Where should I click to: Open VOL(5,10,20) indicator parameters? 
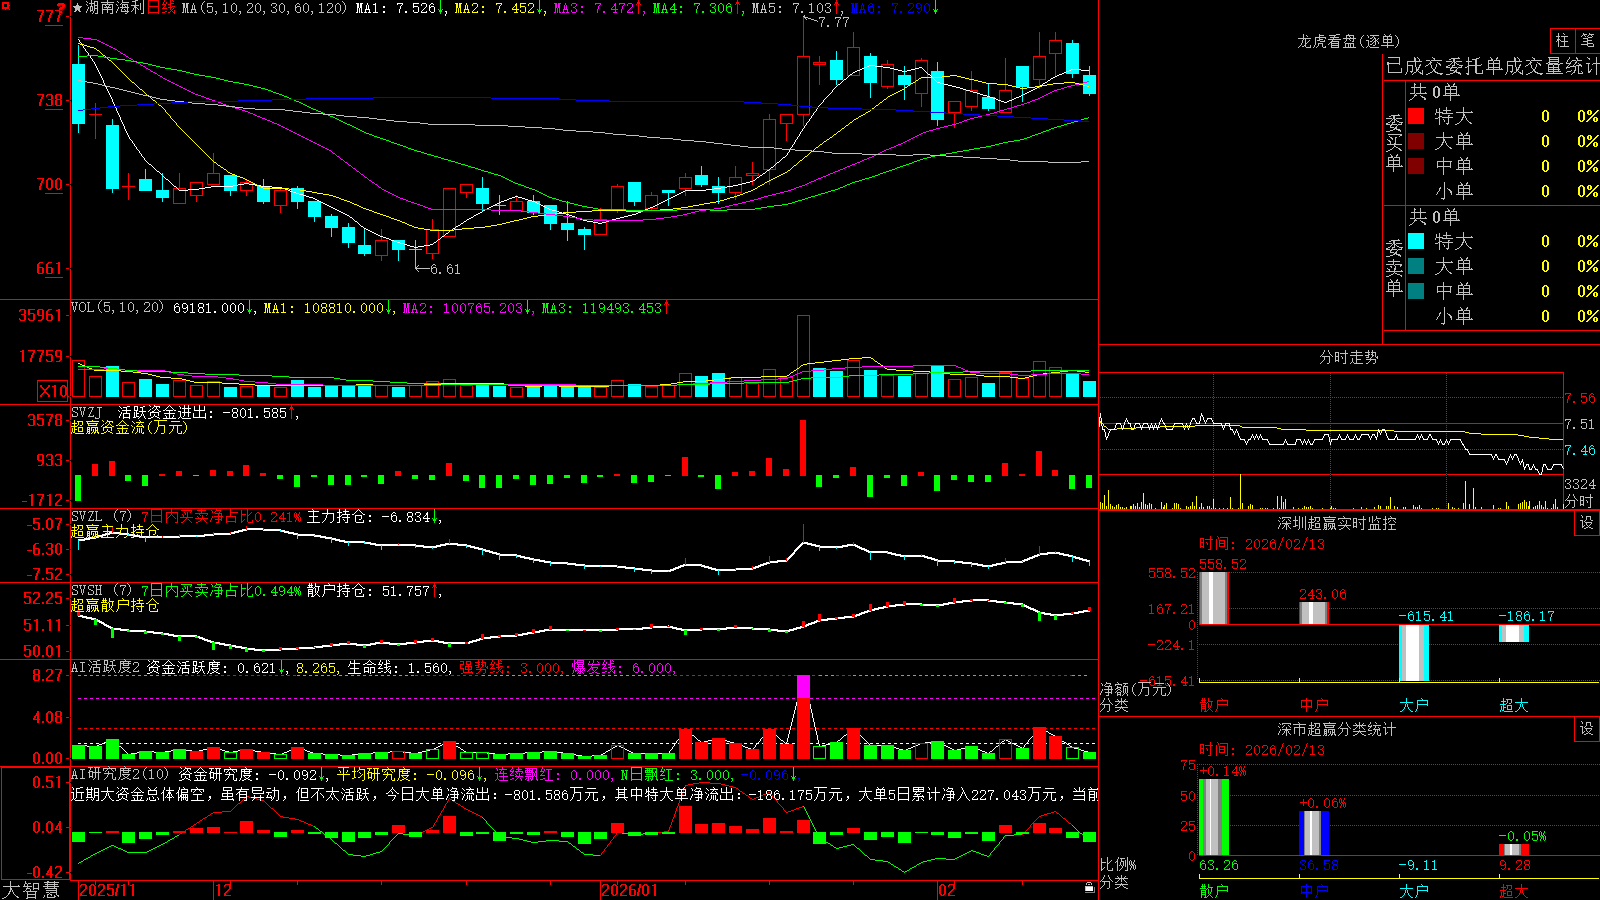click(x=118, y=308)
